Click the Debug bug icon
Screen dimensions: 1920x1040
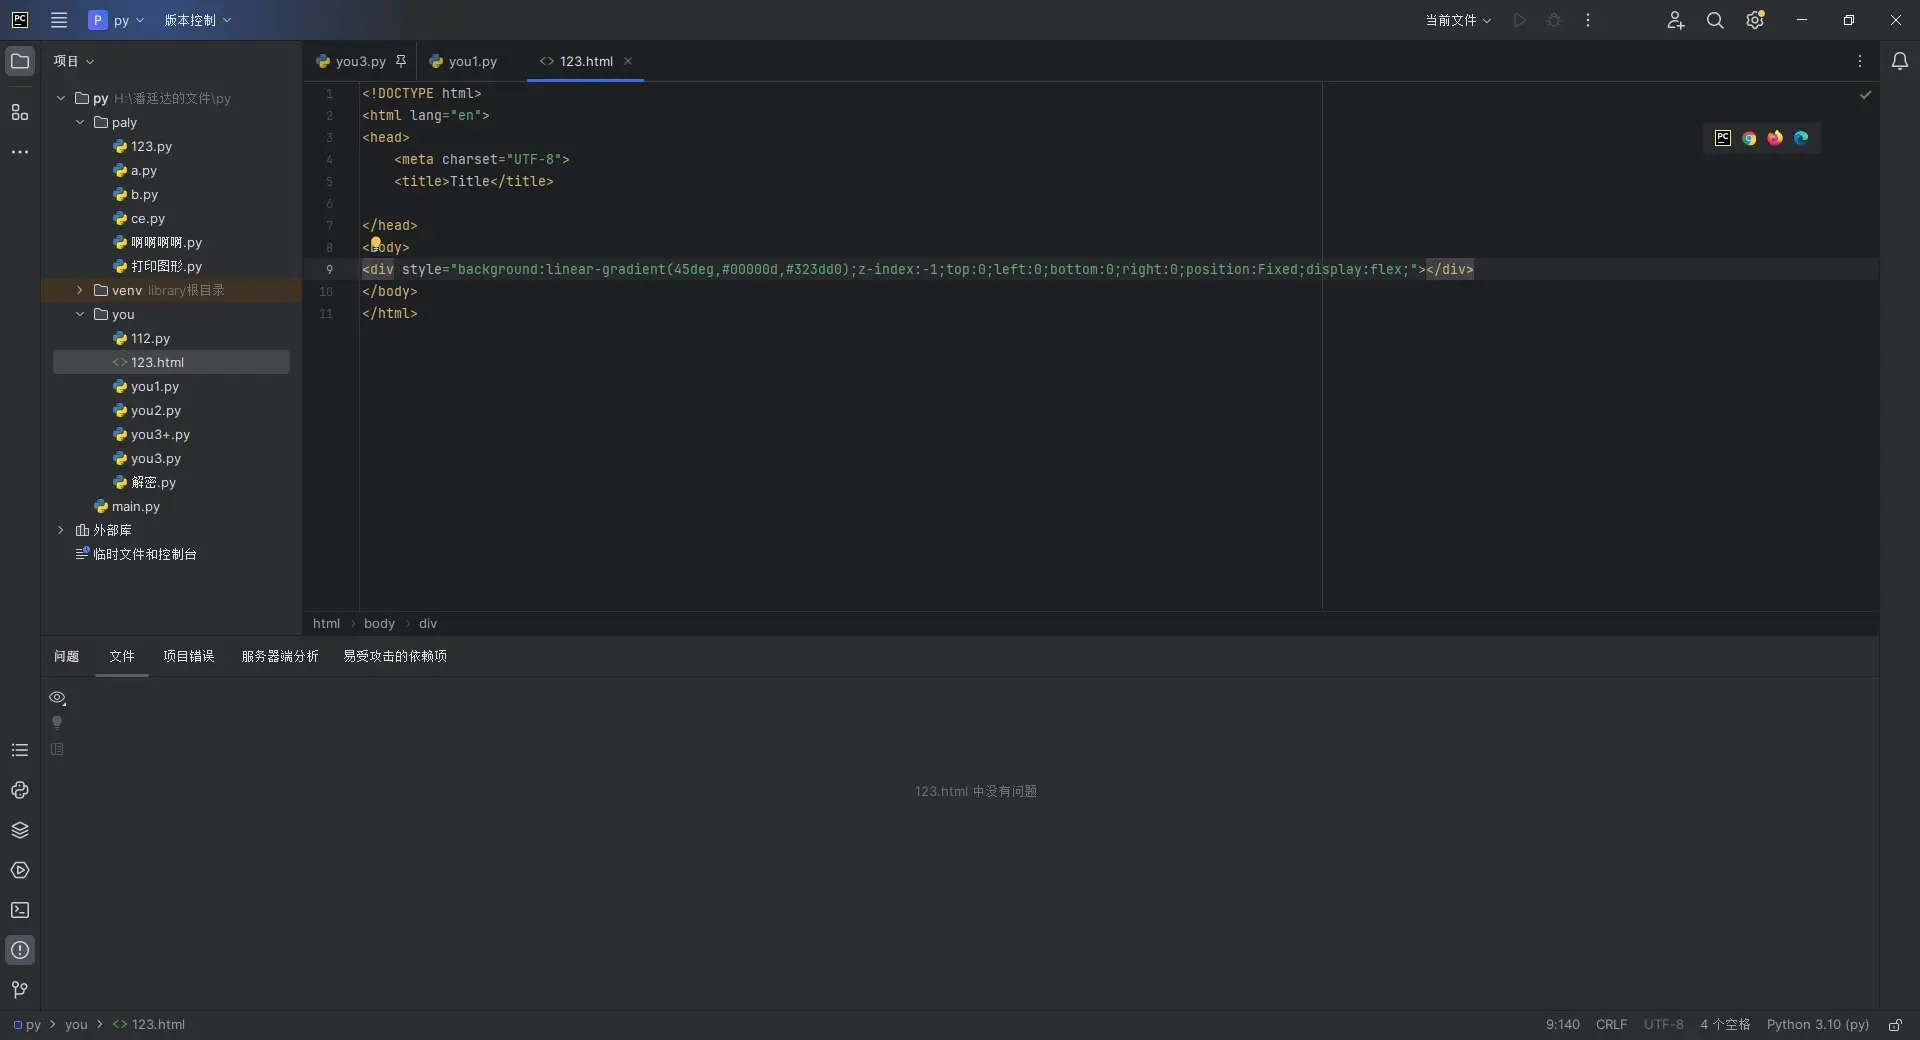pyautogui.click(x=1554, y=20)
